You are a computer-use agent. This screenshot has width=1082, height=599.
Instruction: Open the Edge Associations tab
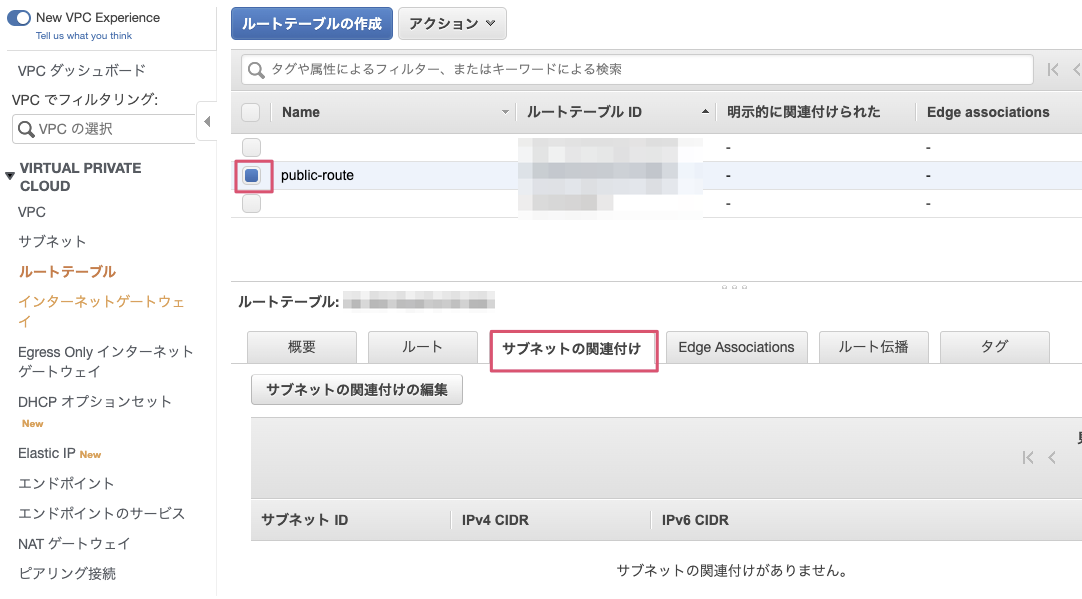736,347
